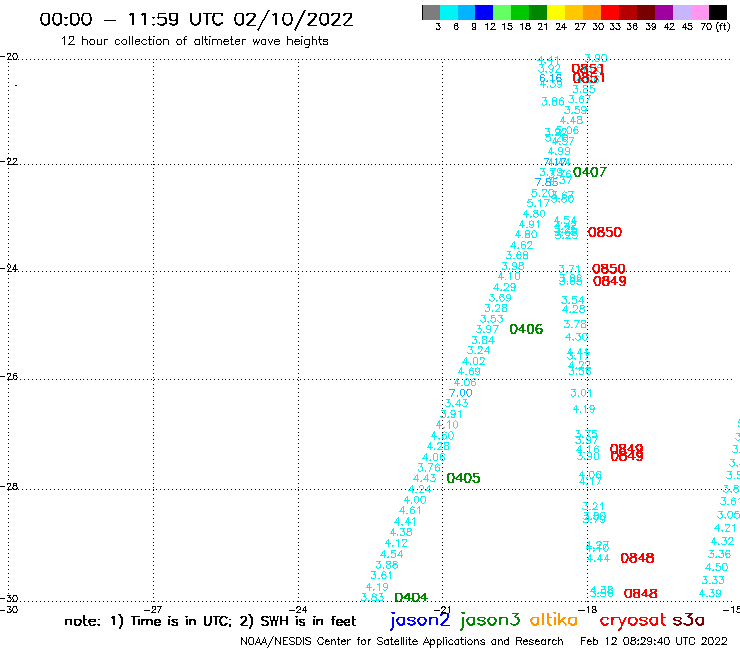Viewport: 740px width, 650px height.
Task: Click the dark blue 12 ft legend swatch
Action: pyautogui.click(x=484, y=12)
